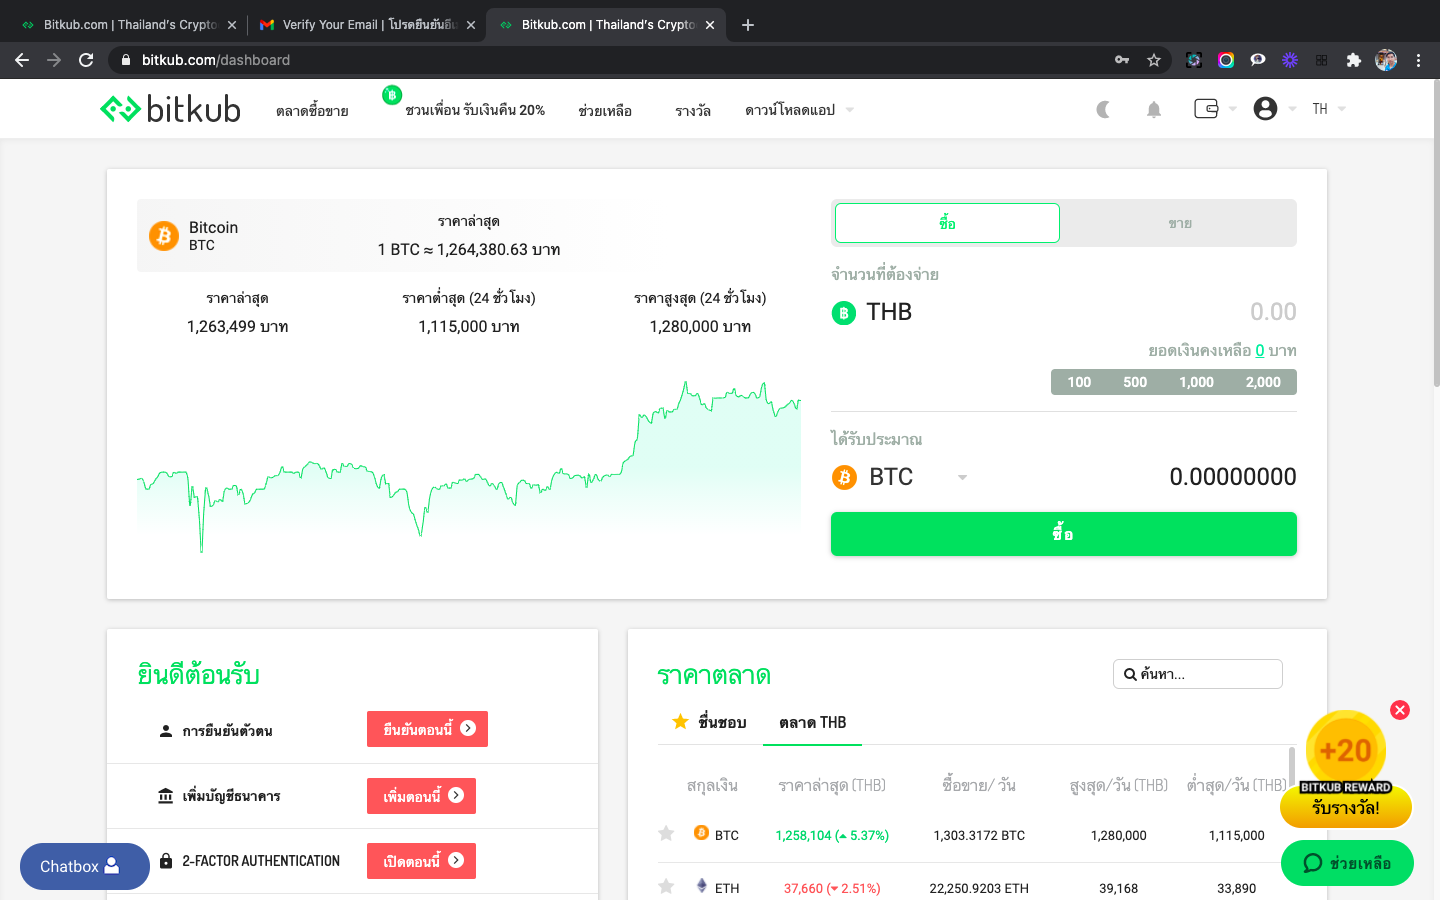Click ETH coin icon in market table
This screenshot has width=1440, height=900.
(x=702, y=886)
